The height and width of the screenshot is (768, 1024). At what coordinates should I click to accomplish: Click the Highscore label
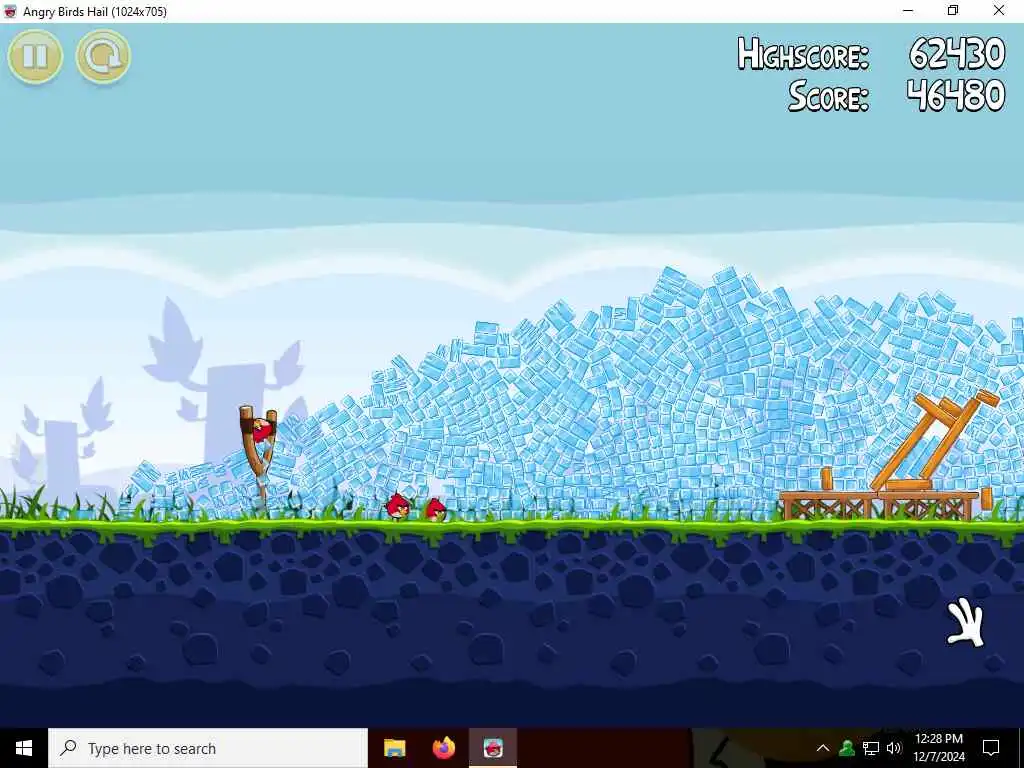[803, 54]
